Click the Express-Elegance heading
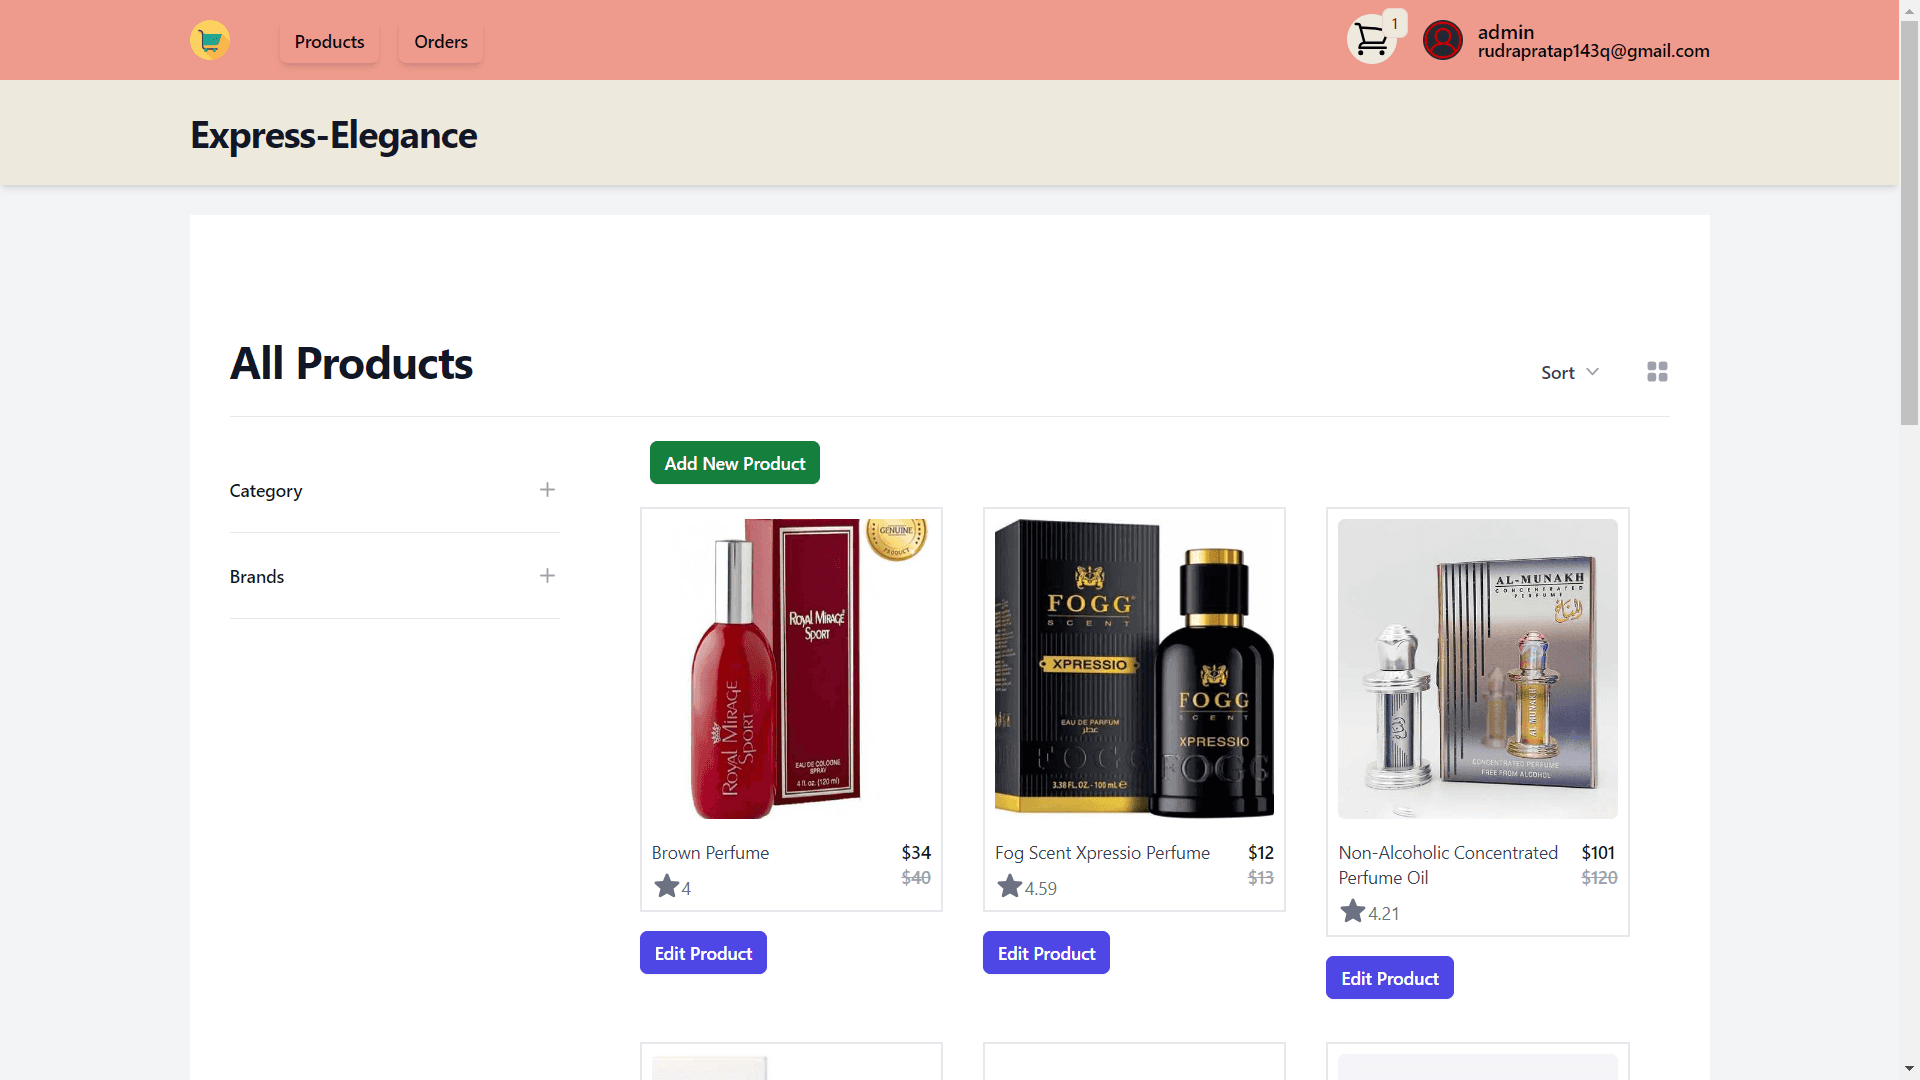The image size is (1920, 1080). pos(334,135)
